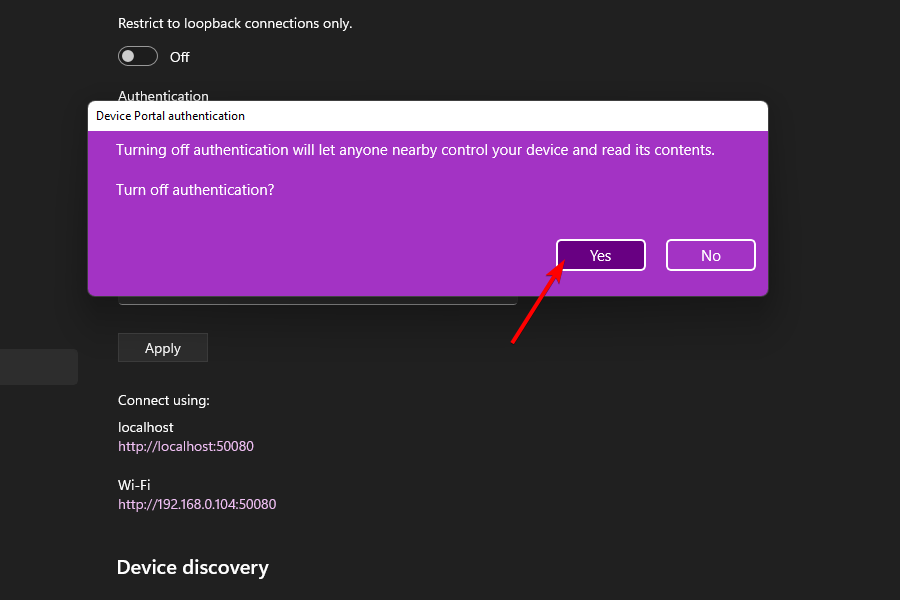Toggle the loopback connections restriction switch
Screen dimensions: 900x600
[138, 57]
